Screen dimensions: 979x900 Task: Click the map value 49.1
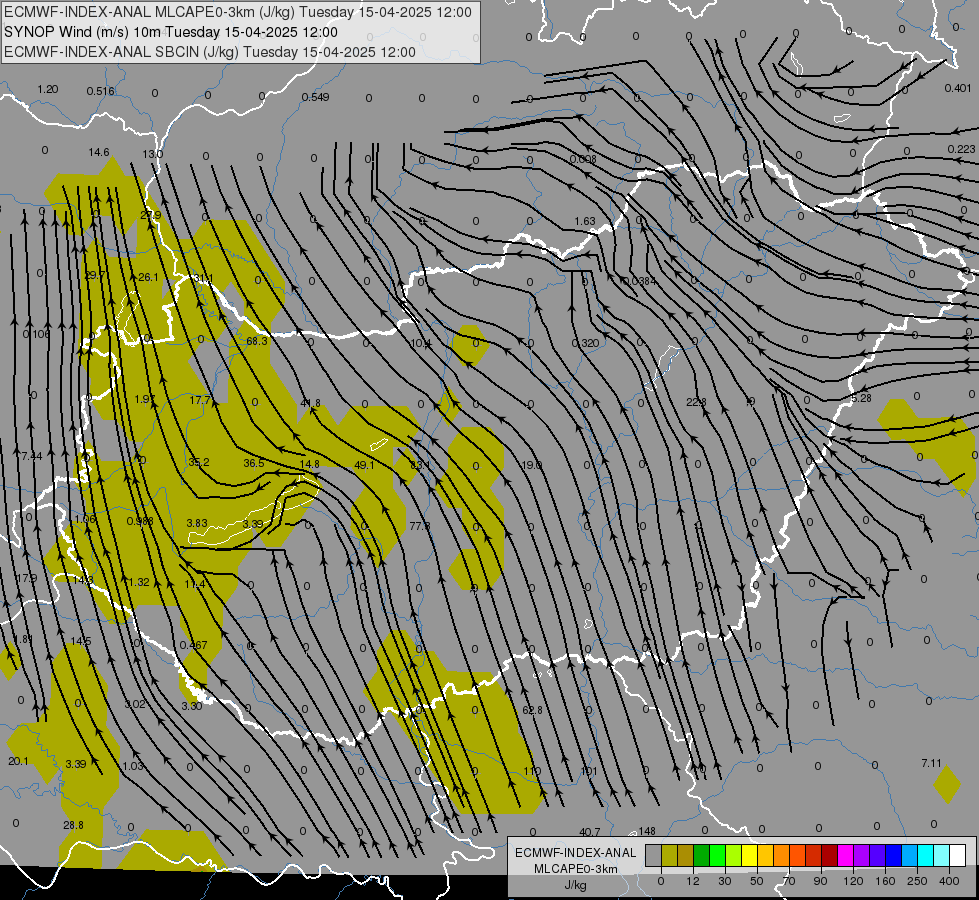(364, 465)
